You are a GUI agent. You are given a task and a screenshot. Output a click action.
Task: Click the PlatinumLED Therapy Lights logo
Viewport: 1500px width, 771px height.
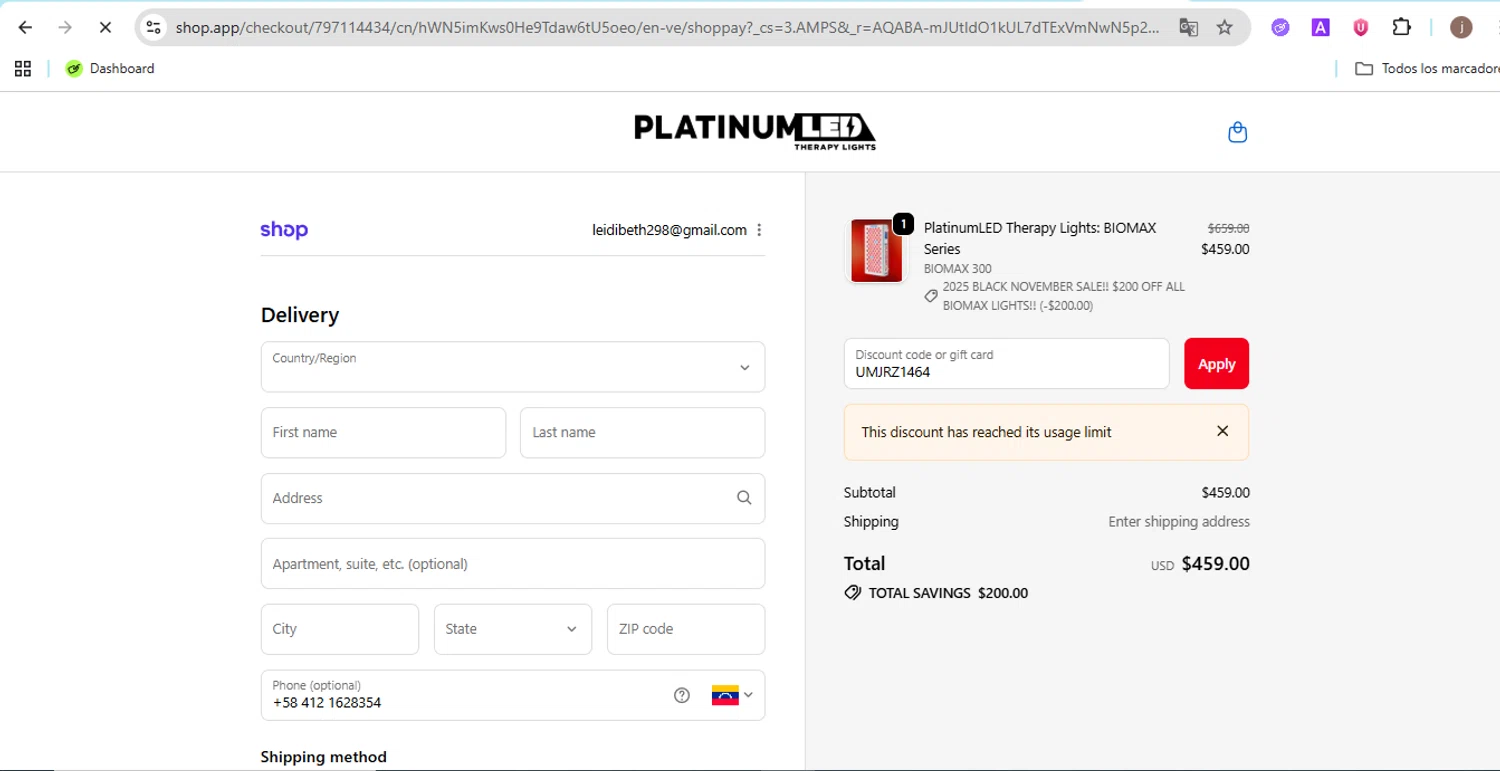point(755,132)
